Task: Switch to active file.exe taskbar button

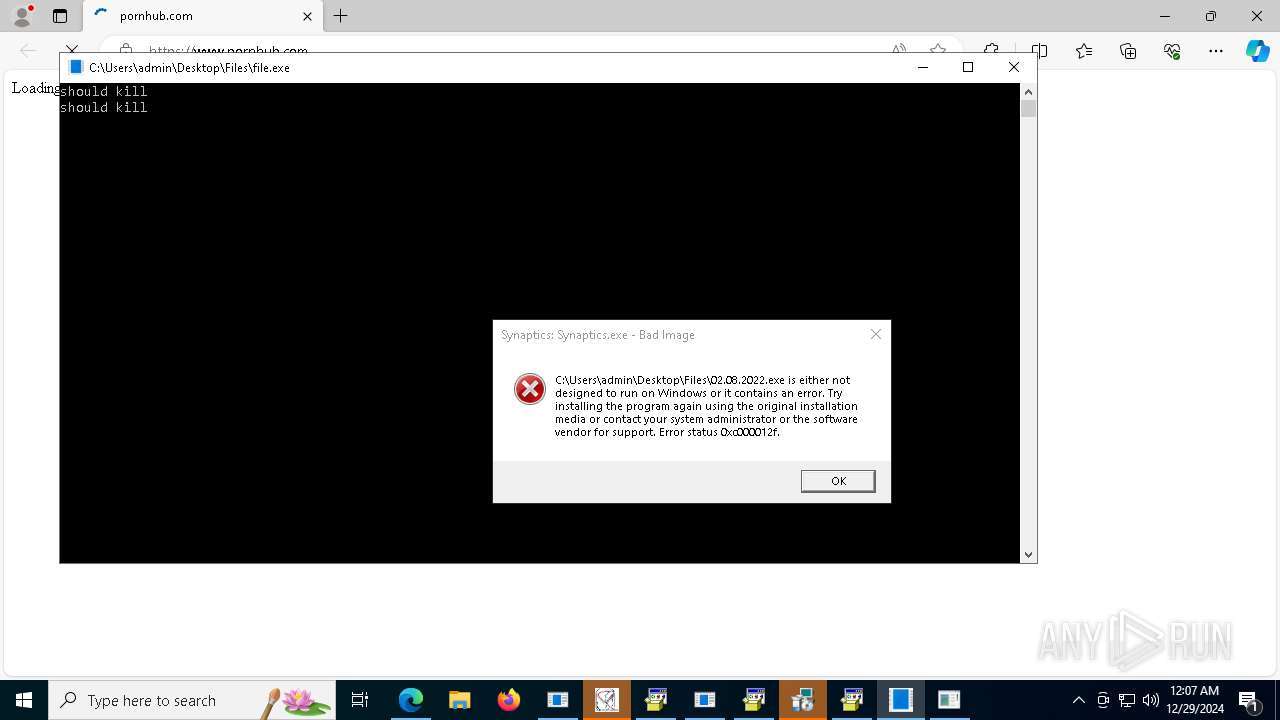Action: tap(901, 700)
